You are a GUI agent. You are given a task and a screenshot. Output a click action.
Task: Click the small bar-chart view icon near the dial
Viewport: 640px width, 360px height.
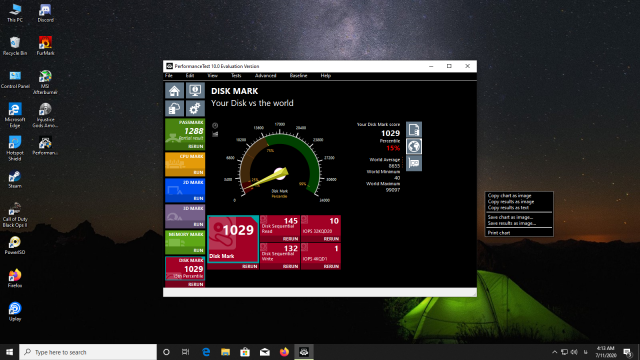click(215, 134)
